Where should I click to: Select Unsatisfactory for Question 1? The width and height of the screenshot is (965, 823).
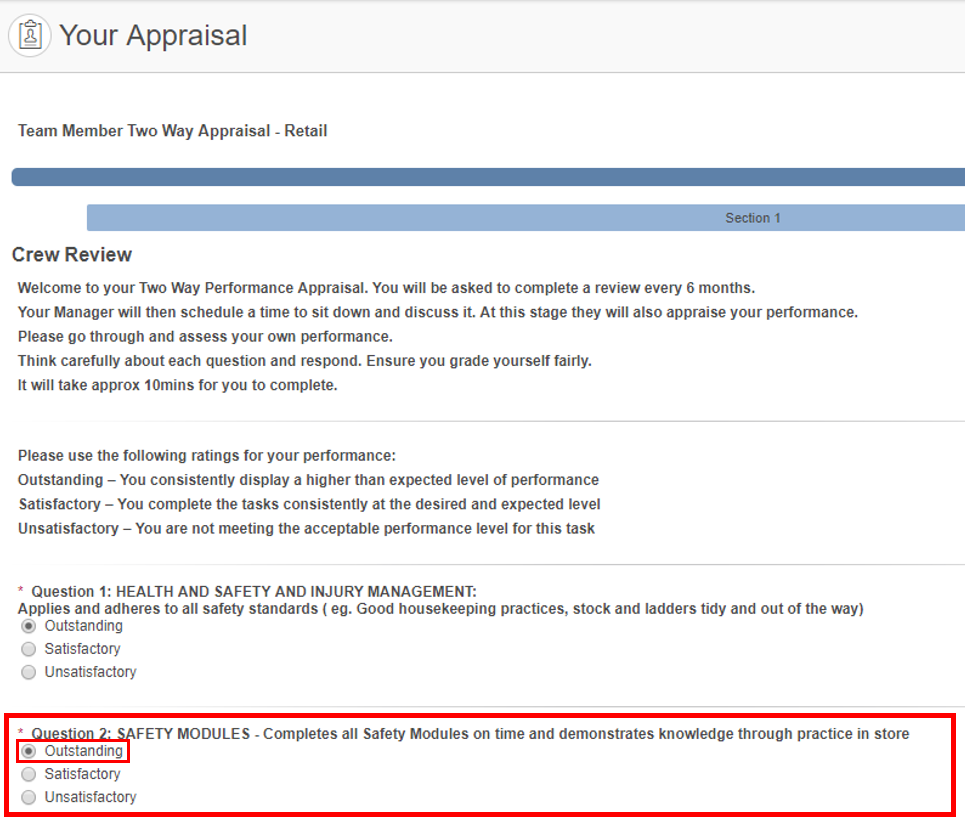pyautogui.click(x=28, y=671)
